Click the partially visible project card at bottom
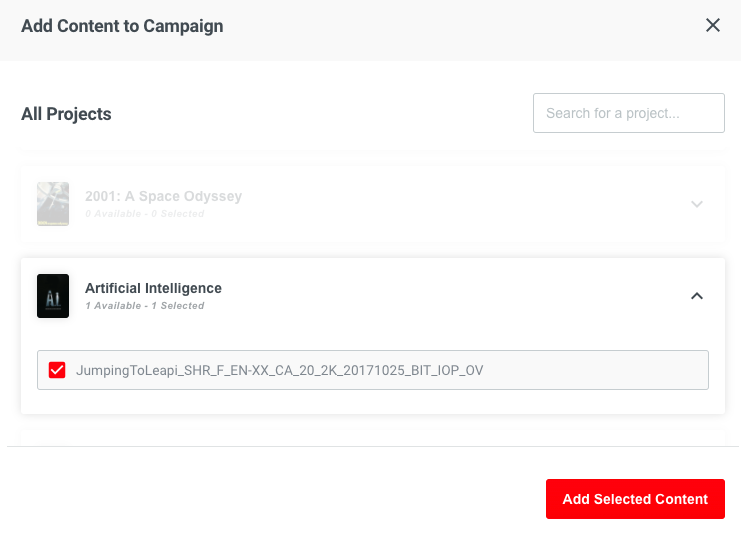Screen dimensions: 741x539 pos(370,438)
